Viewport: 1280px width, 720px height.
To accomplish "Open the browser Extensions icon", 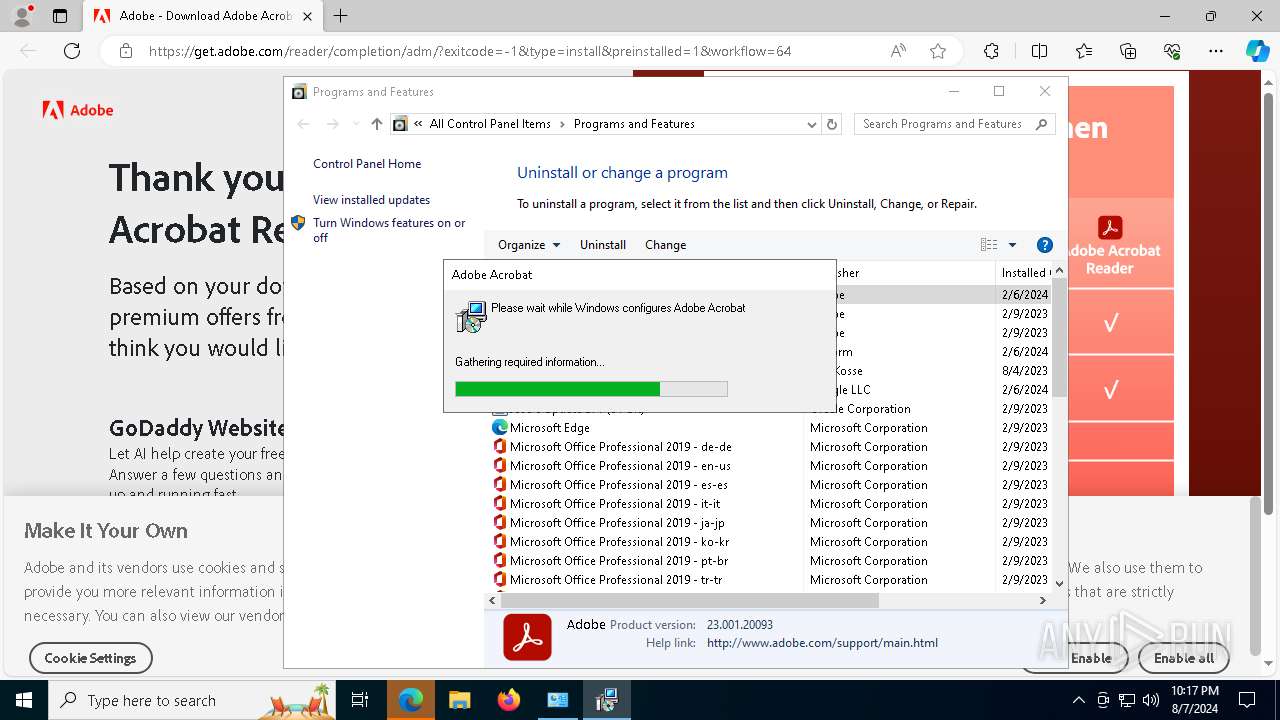I will [991, 51].
